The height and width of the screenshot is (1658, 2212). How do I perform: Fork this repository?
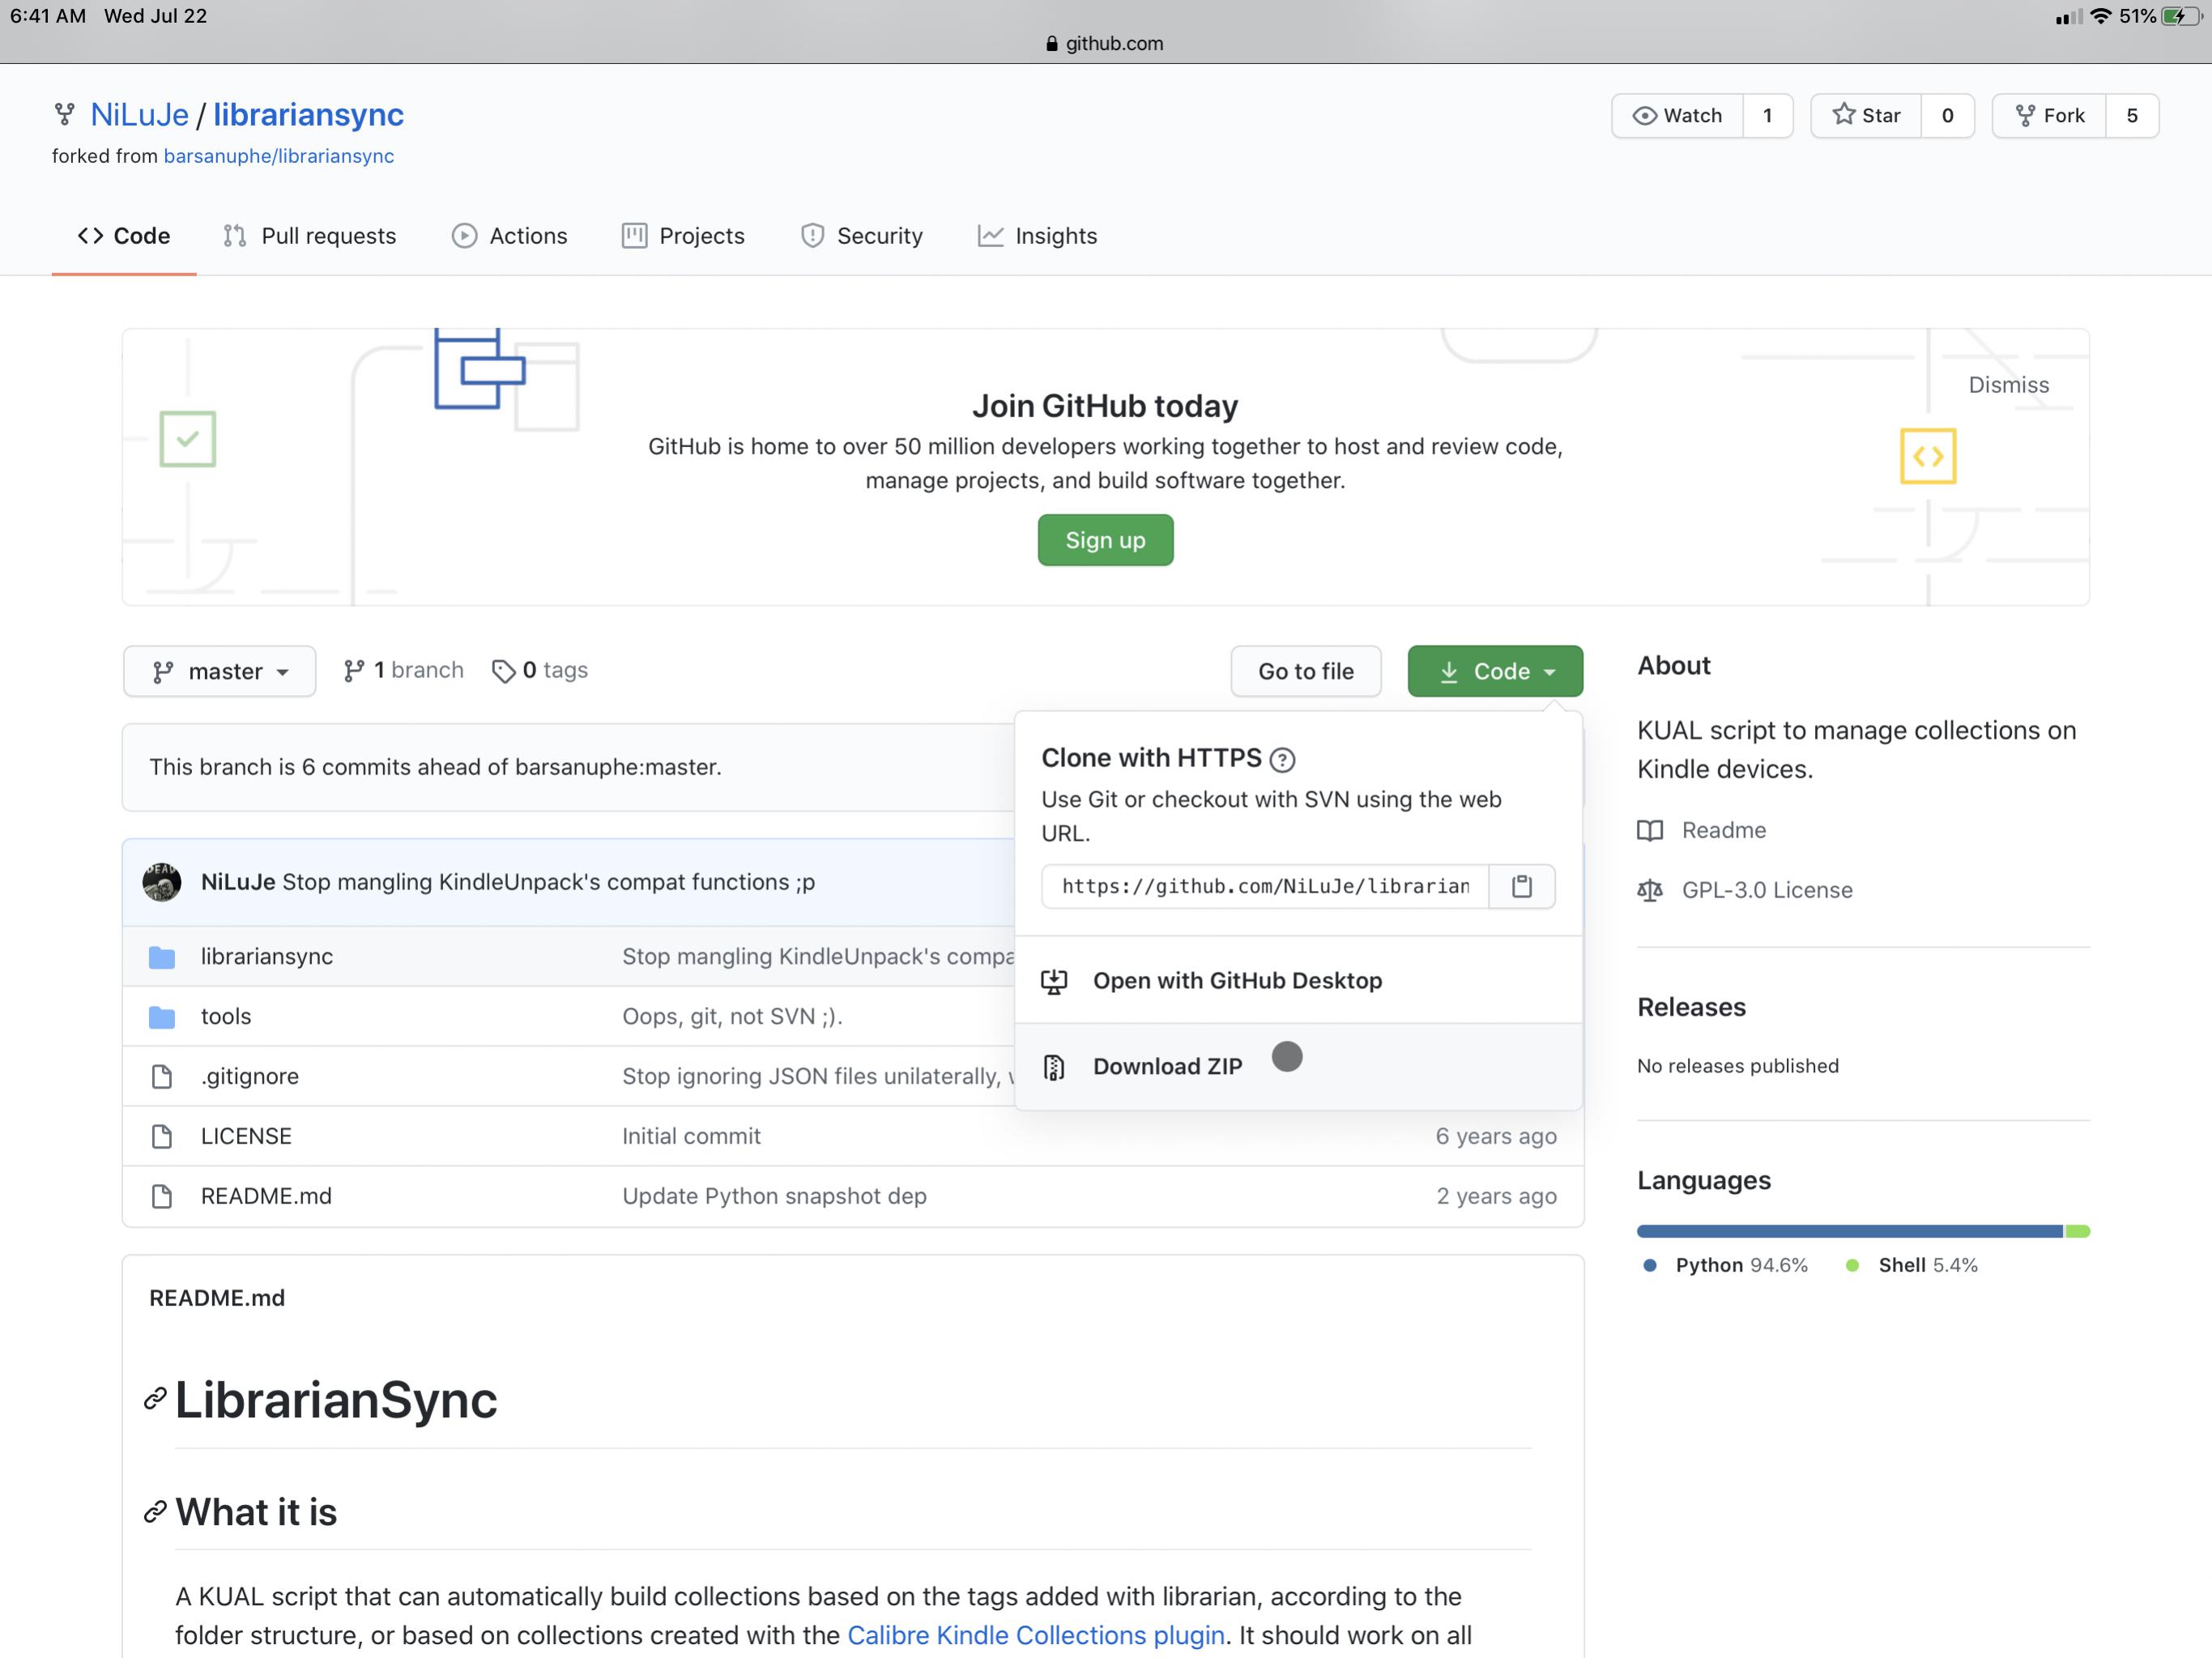pos(2049,116)
